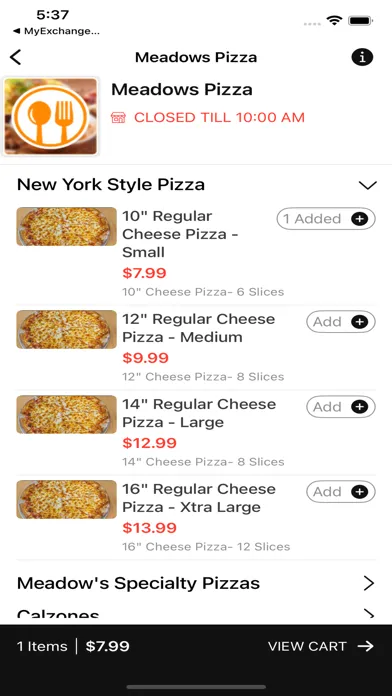392x696 pixels.
Task: Add the 12" Medium cheese pizza
Action: [341, 322]
